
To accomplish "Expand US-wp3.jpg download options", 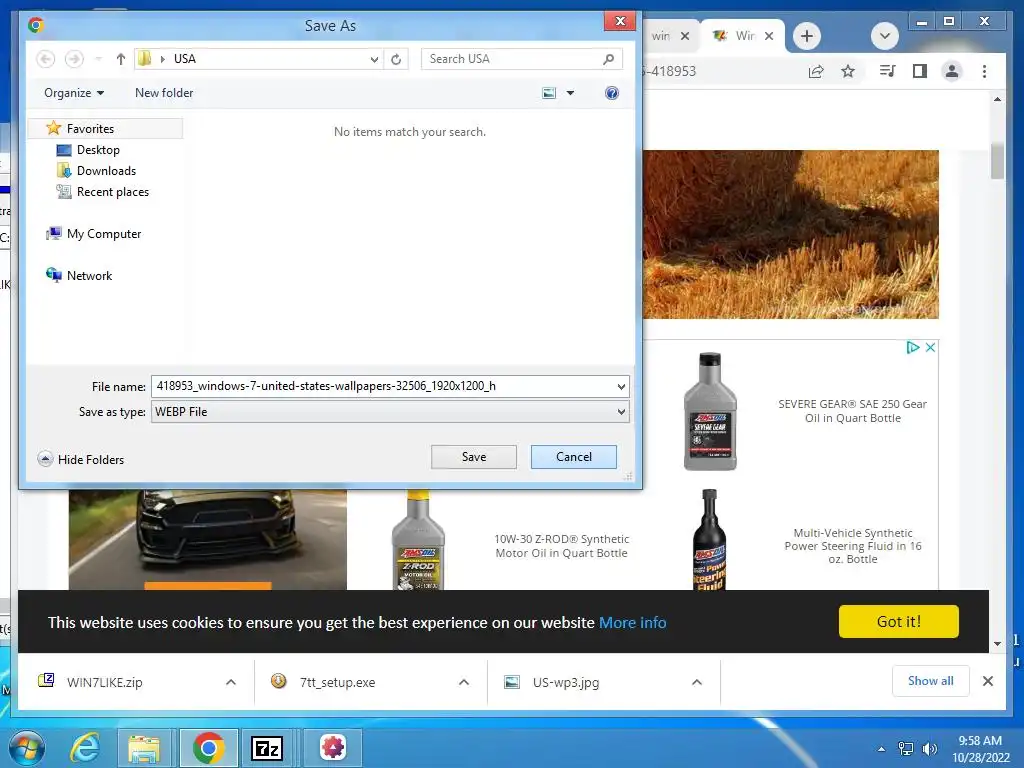I will [697, 682].
